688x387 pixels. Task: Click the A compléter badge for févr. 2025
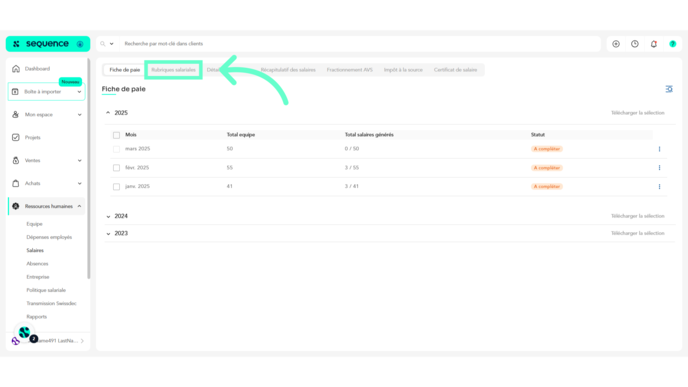coord(547,168)
